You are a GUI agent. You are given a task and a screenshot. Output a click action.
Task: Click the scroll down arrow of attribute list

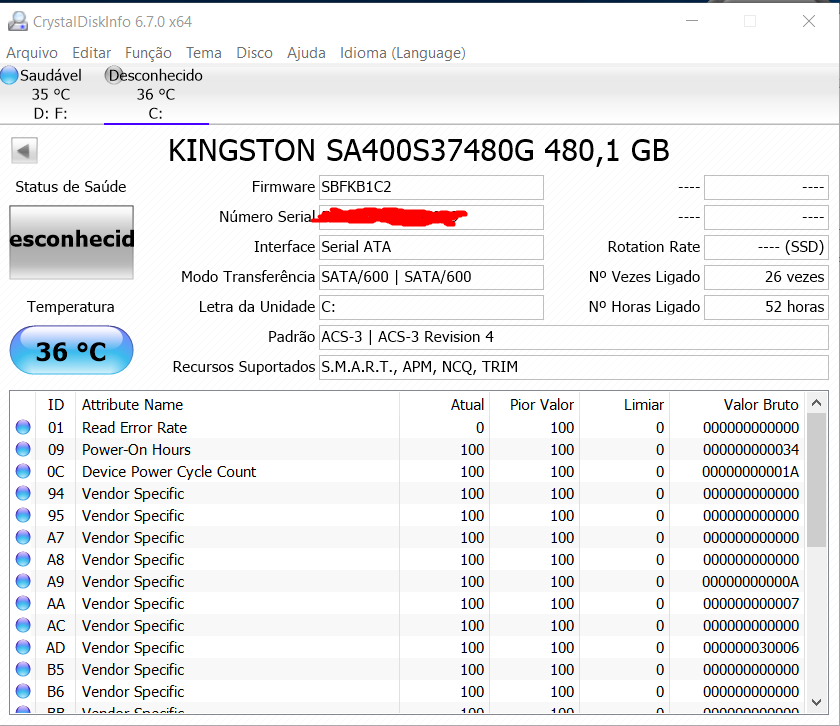[x=816, y=702]
